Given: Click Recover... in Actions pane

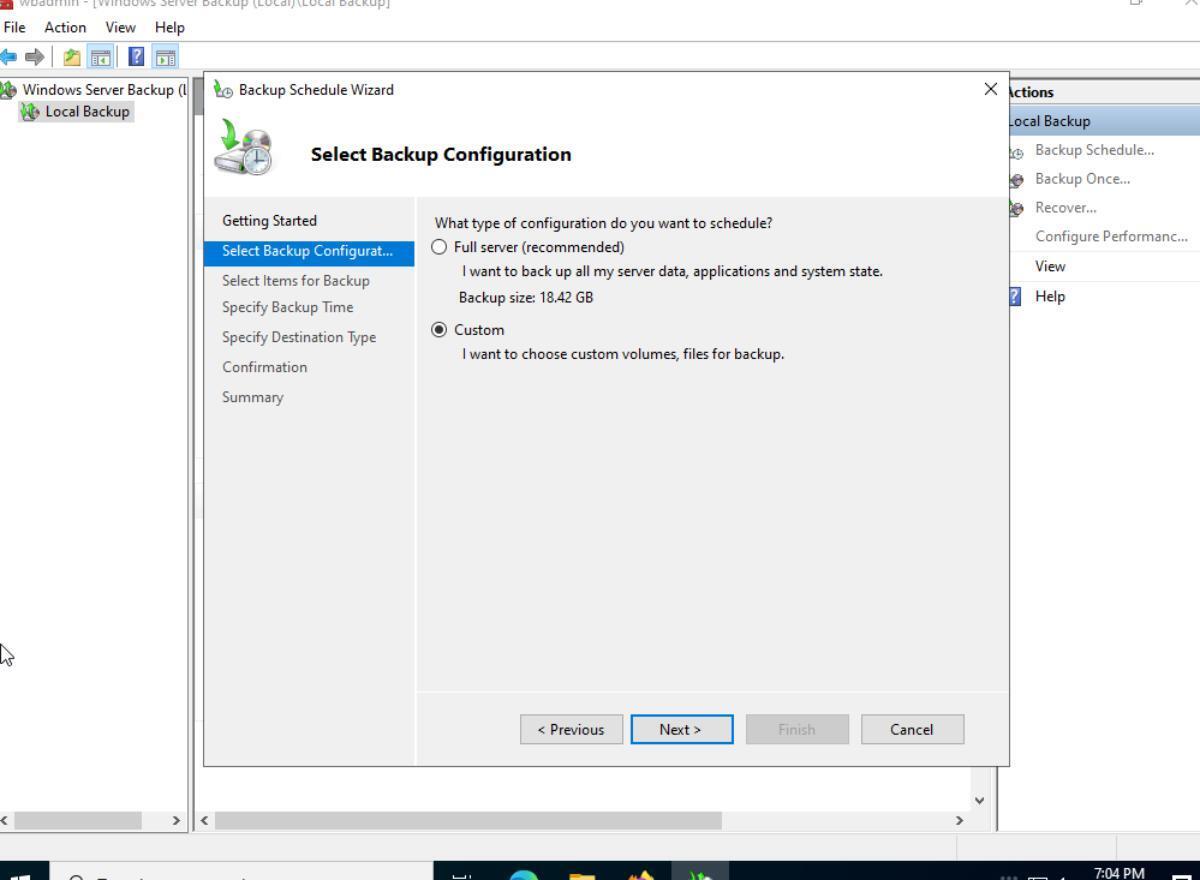Looking at the screenshot, I should point(1065,208).
